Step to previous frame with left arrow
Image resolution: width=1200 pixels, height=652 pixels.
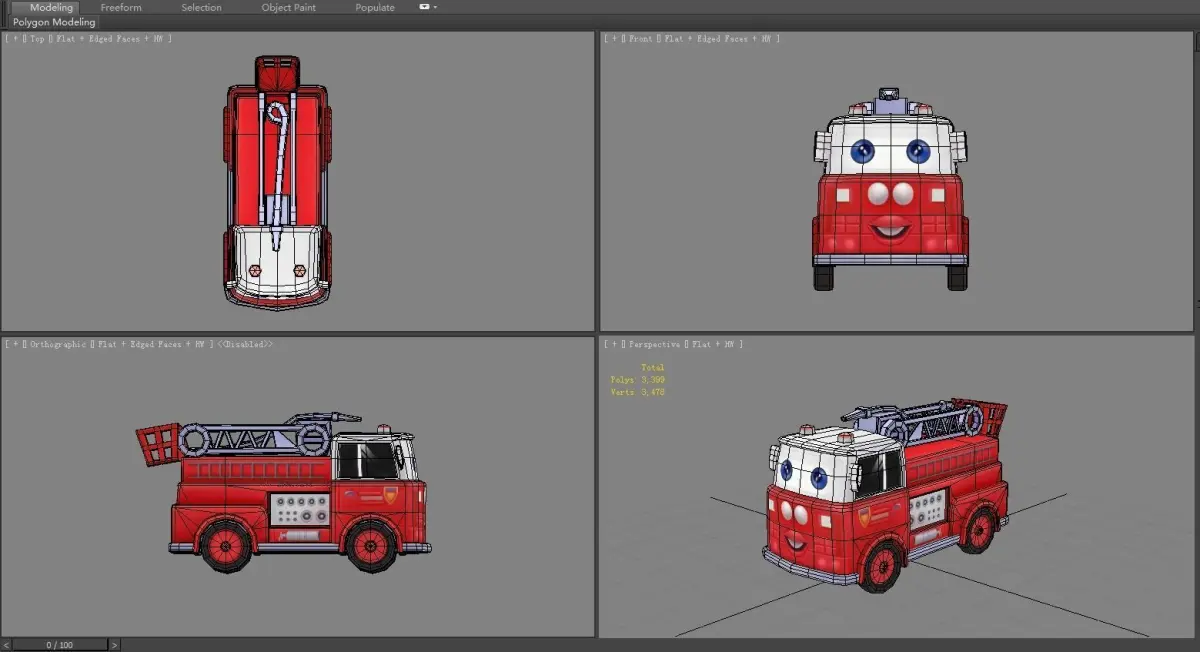(x=6, y=645)
